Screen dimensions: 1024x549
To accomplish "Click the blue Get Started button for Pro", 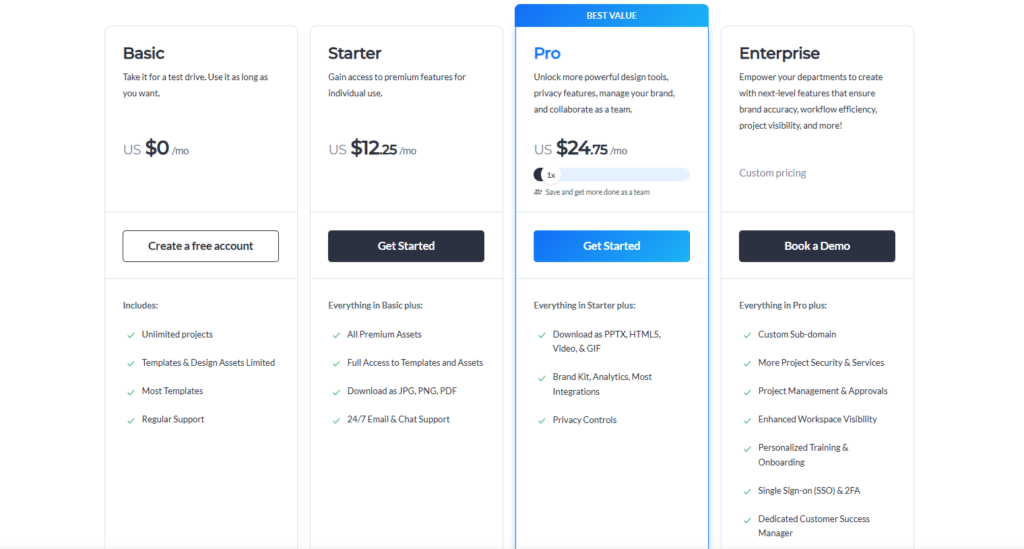I will (611, 246).
